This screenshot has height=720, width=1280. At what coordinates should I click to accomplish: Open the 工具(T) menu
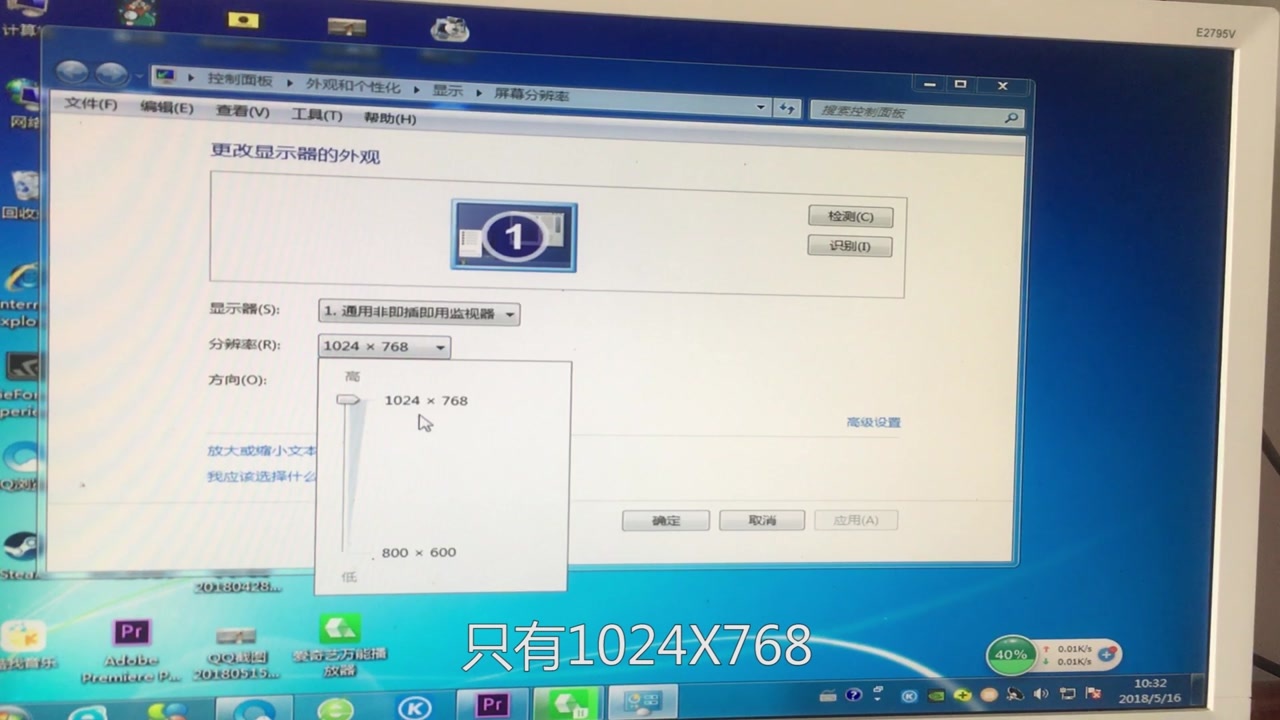pyautogui.click(x=317, y=115)
